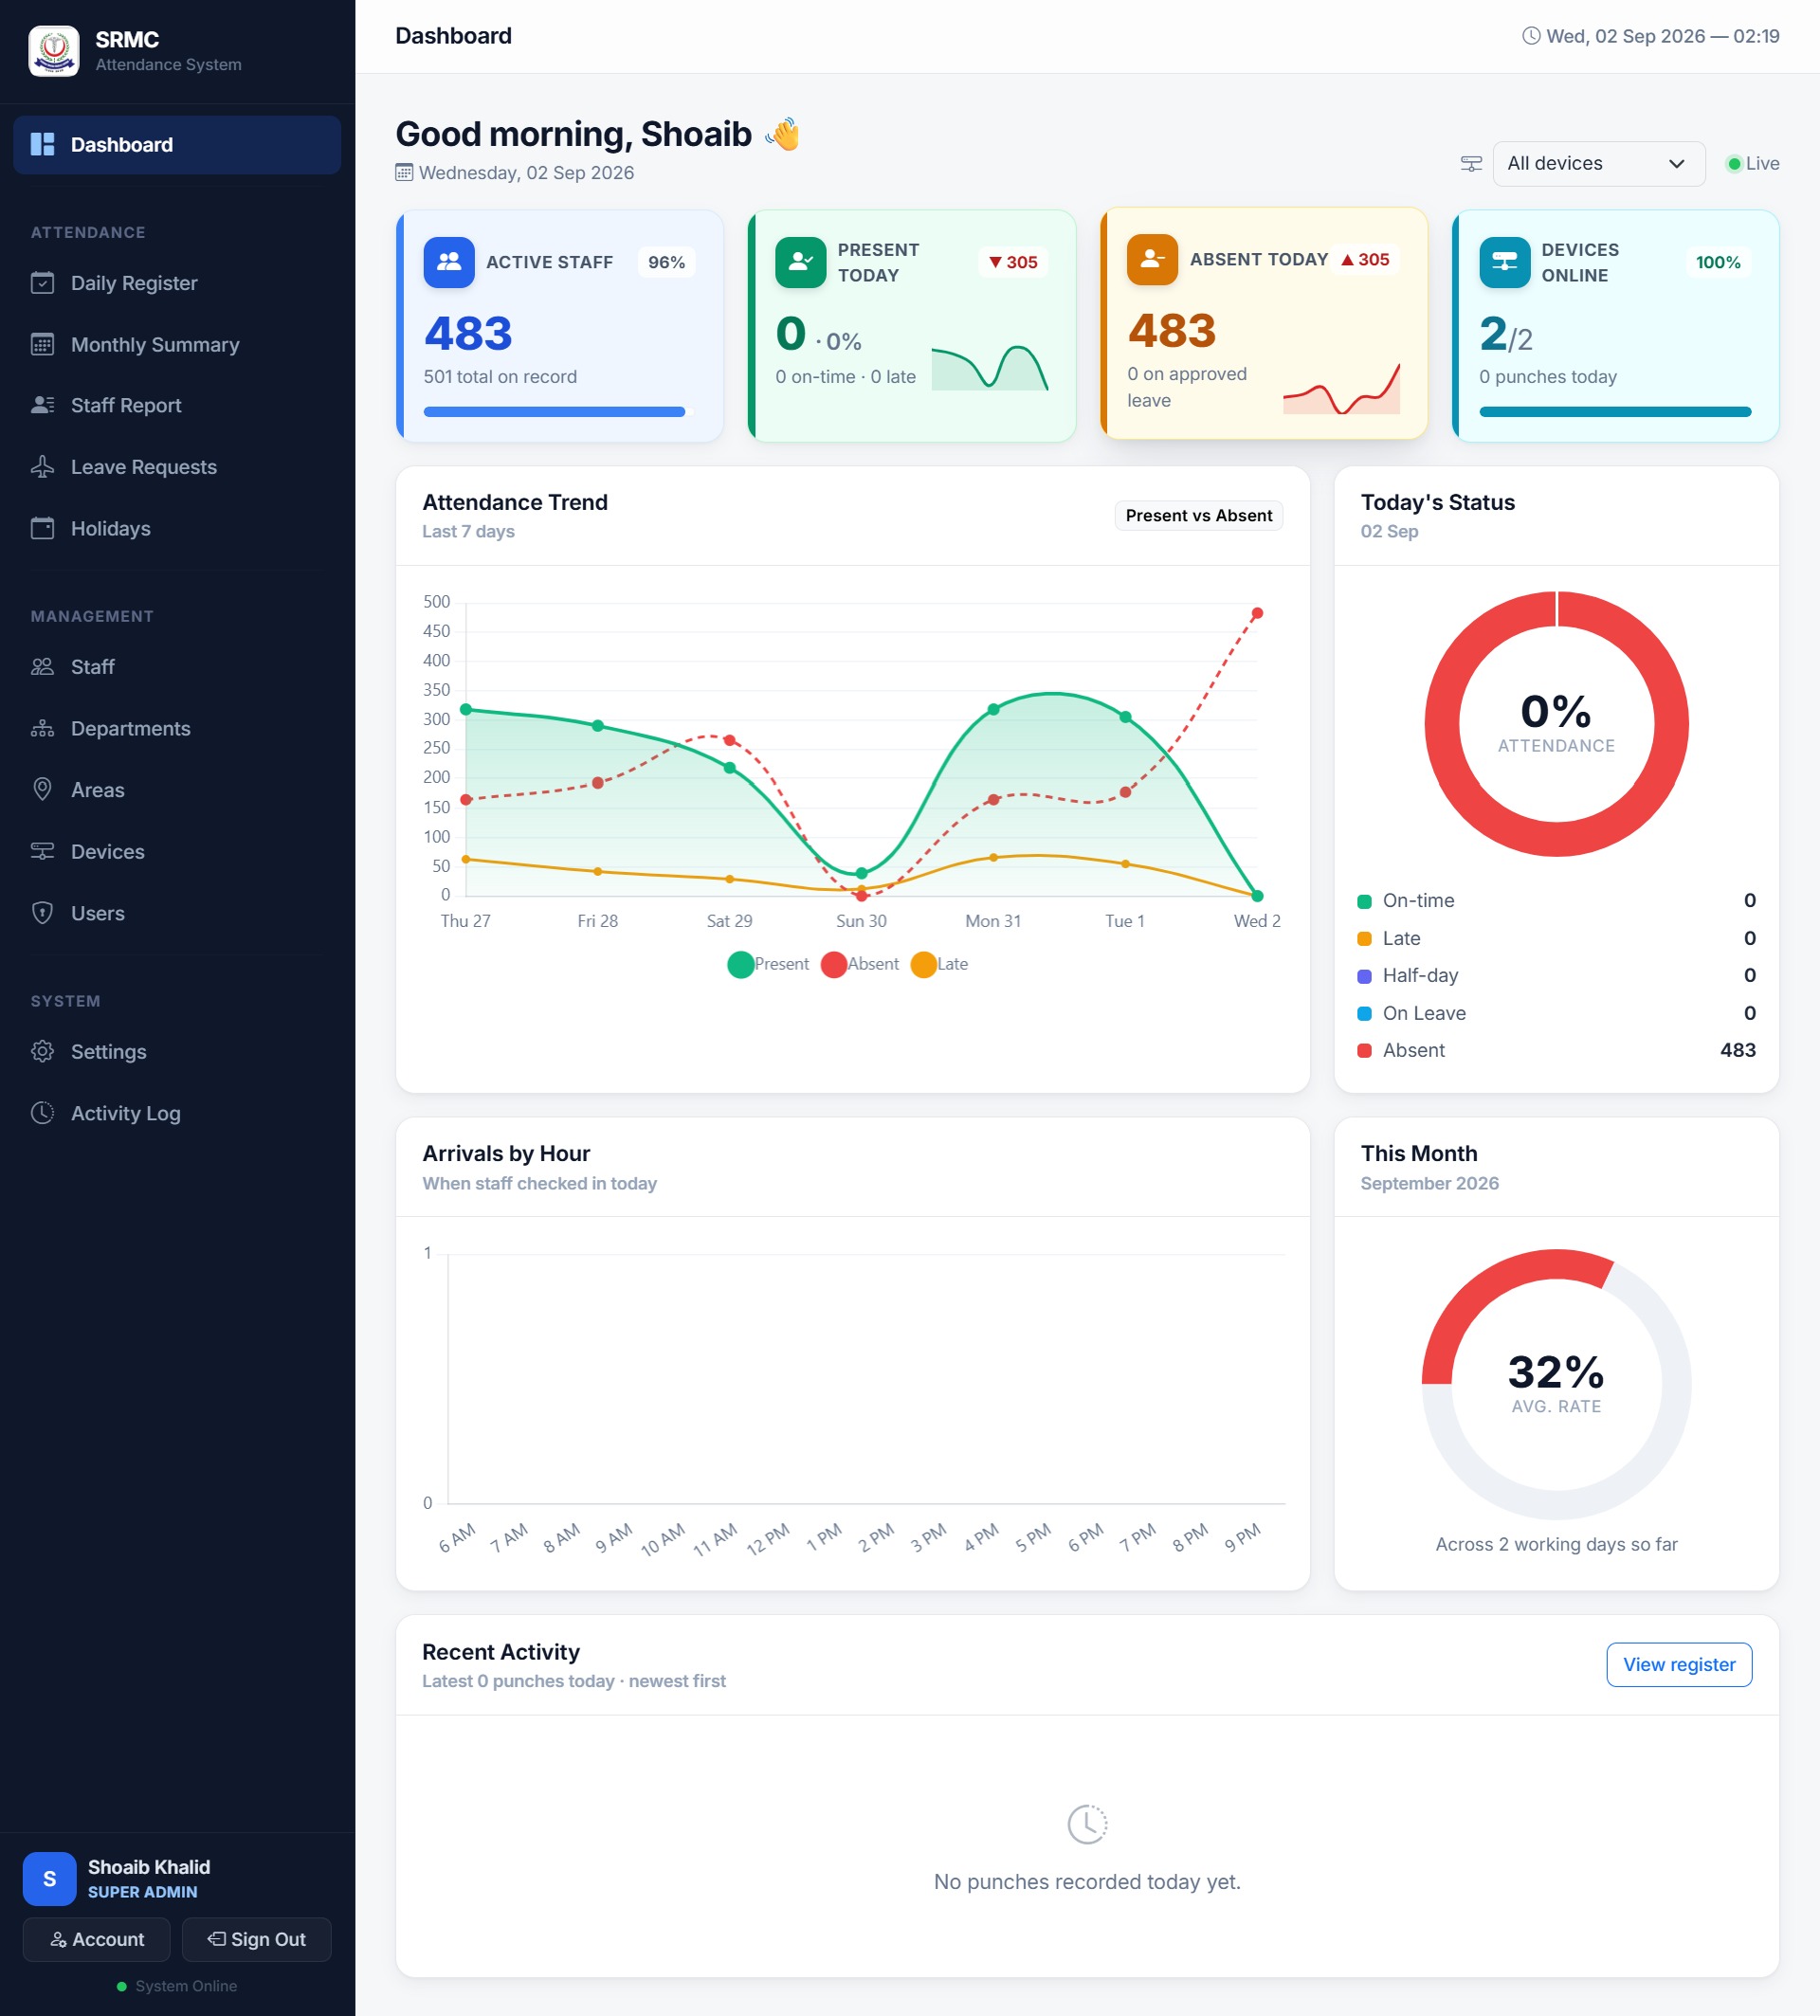
Task: Click the Sign Out button
Action: (257, 1940)
